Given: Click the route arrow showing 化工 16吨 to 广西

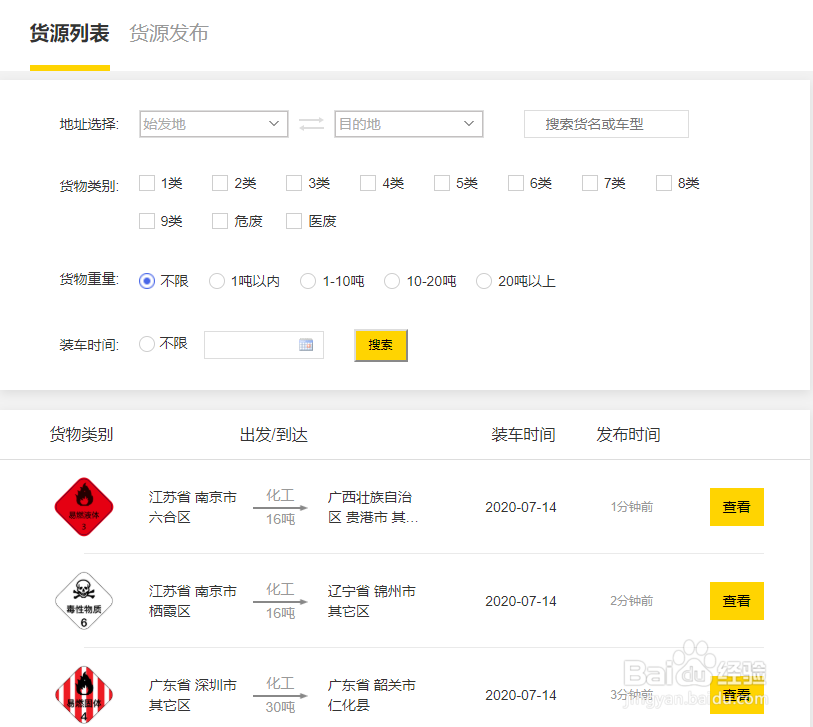Looking at the screenshot, I should (280, 507).
